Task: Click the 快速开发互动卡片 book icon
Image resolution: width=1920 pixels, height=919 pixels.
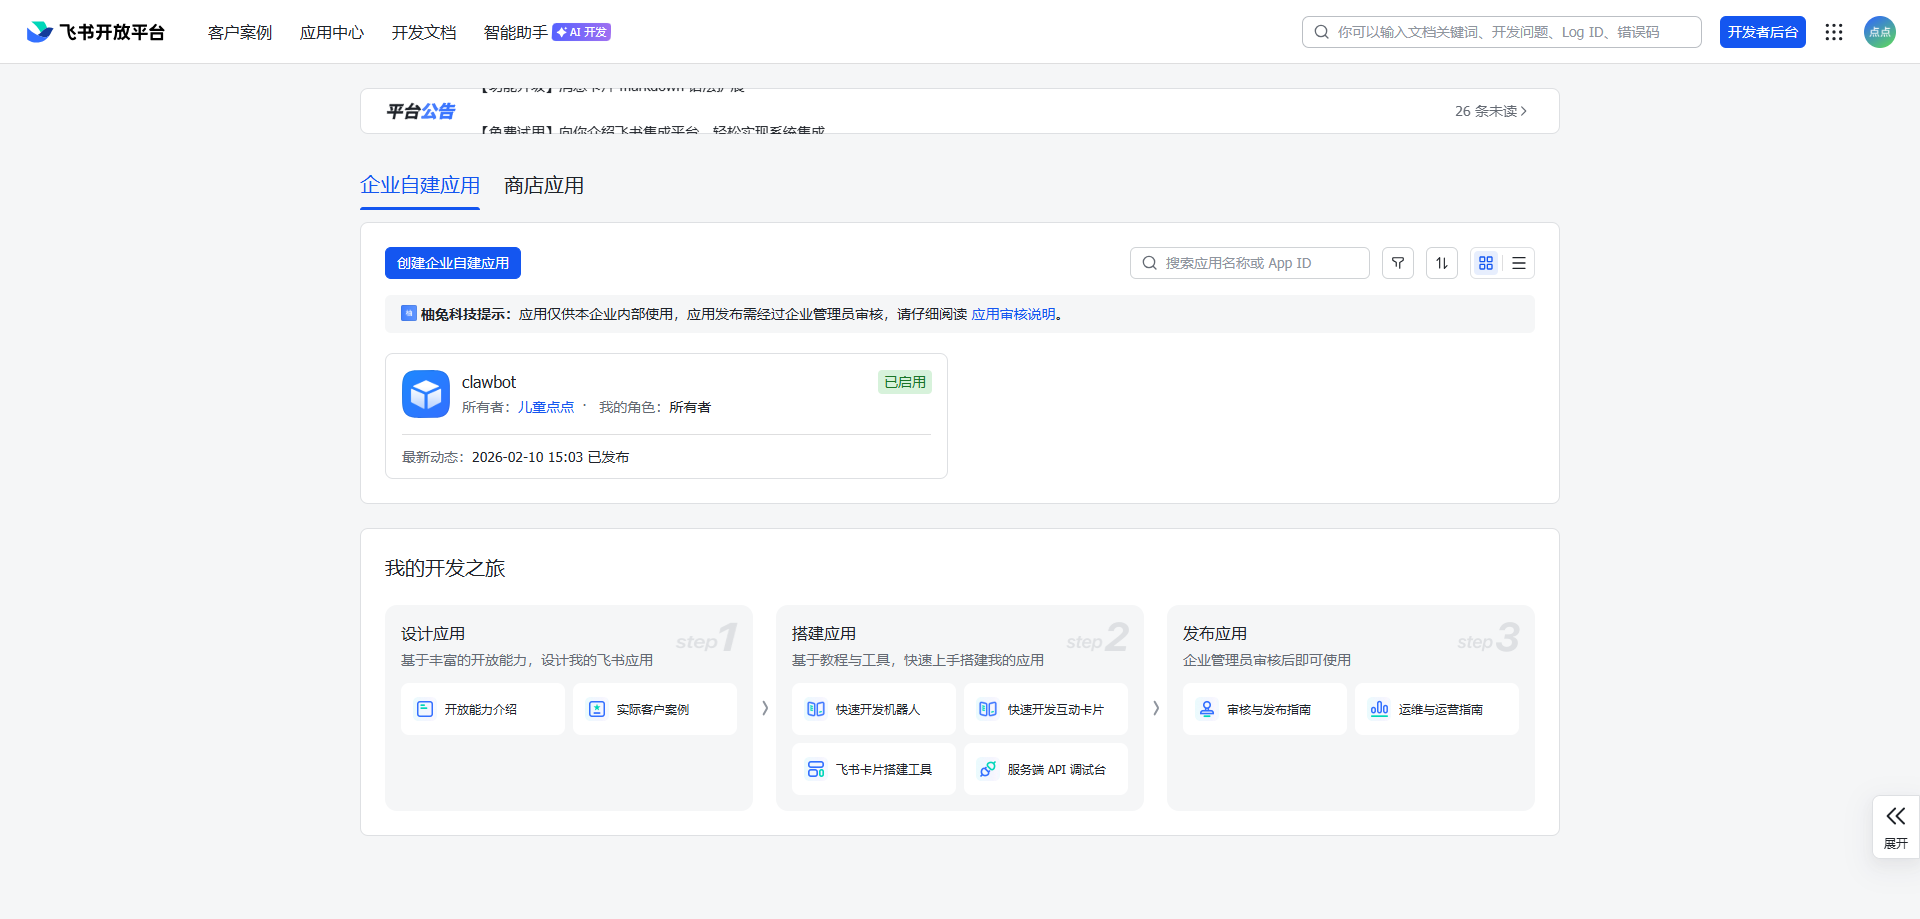Action: (x=988, y=709)
